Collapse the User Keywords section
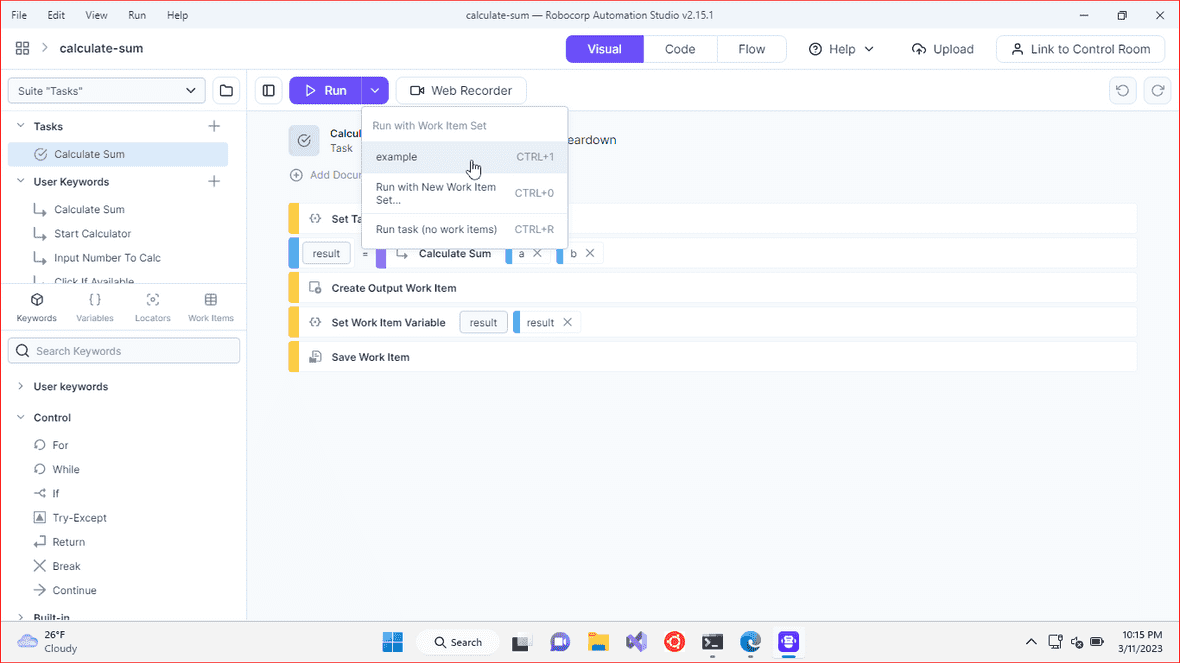The height and width of the screenshot is (663, 1180). pyautogui.click(x=21, y=181)
